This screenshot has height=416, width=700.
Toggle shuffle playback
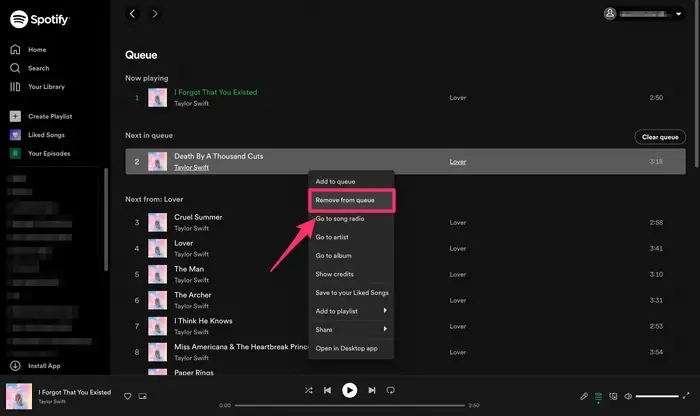point(308,390)
